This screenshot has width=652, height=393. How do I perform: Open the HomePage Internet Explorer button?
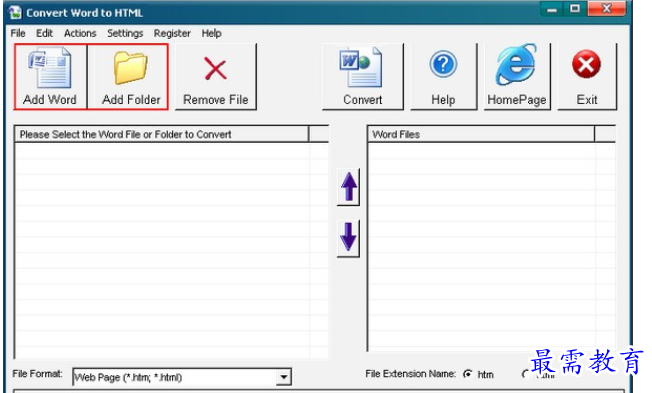(x=517, y=77)
